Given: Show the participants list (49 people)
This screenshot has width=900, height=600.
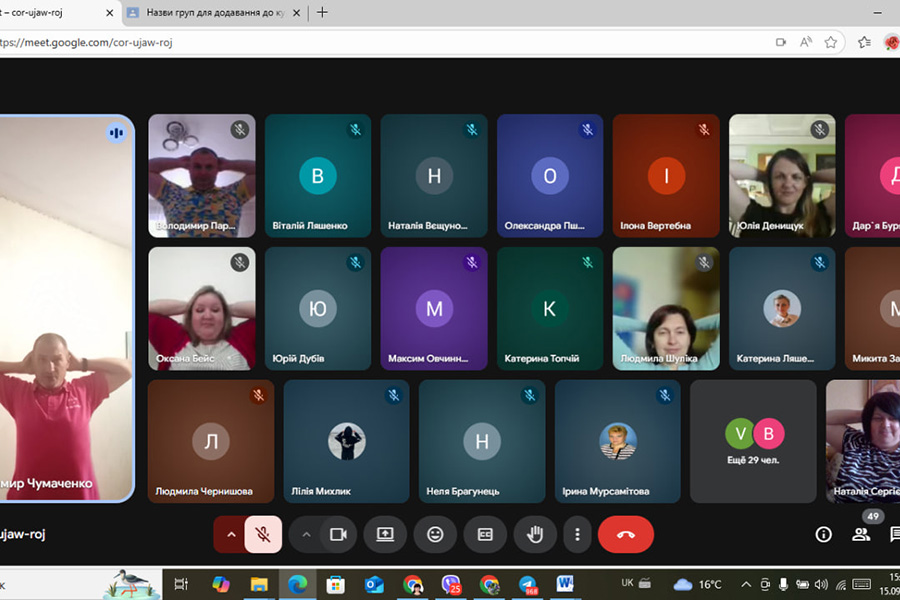Looking at the screenshot, I should (860, 535).
